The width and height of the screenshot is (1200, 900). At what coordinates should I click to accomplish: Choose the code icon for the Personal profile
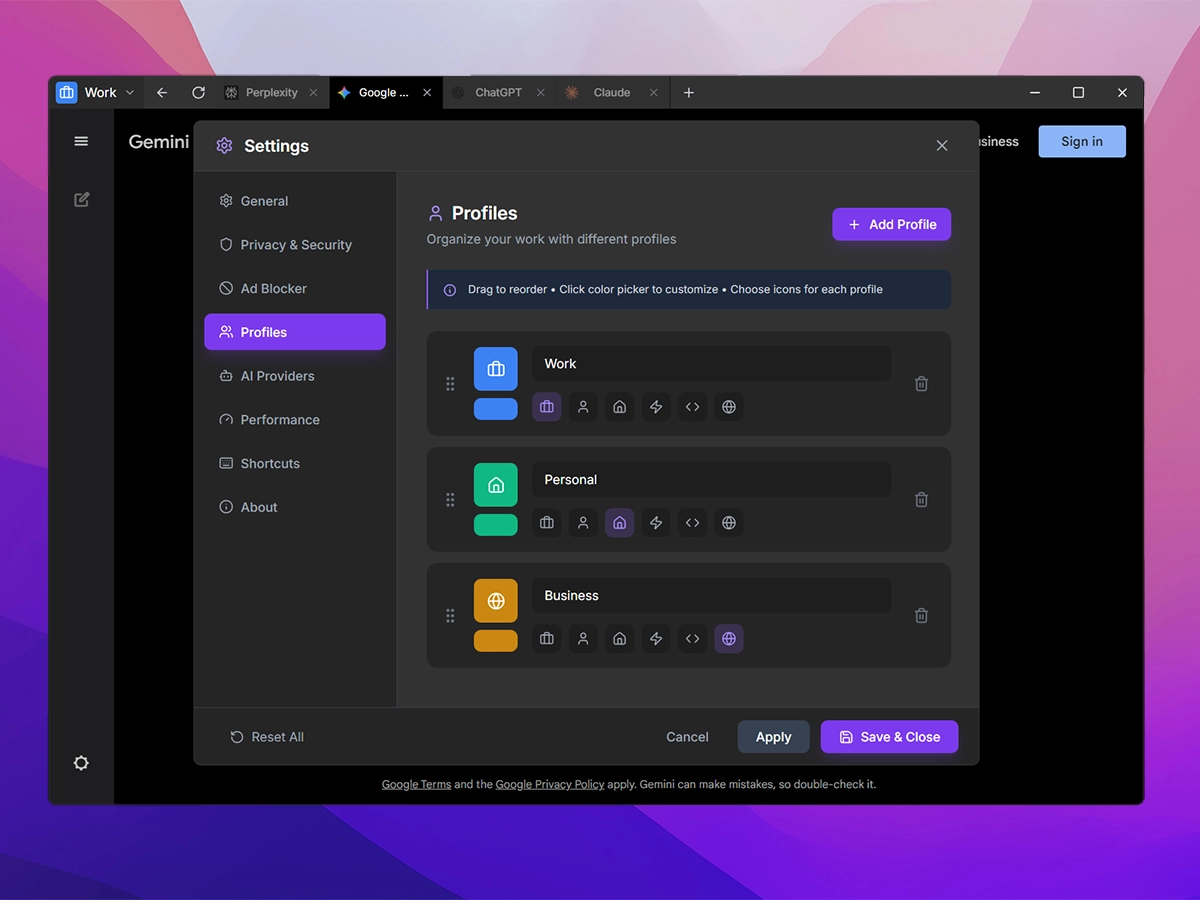tap(692, 523)
